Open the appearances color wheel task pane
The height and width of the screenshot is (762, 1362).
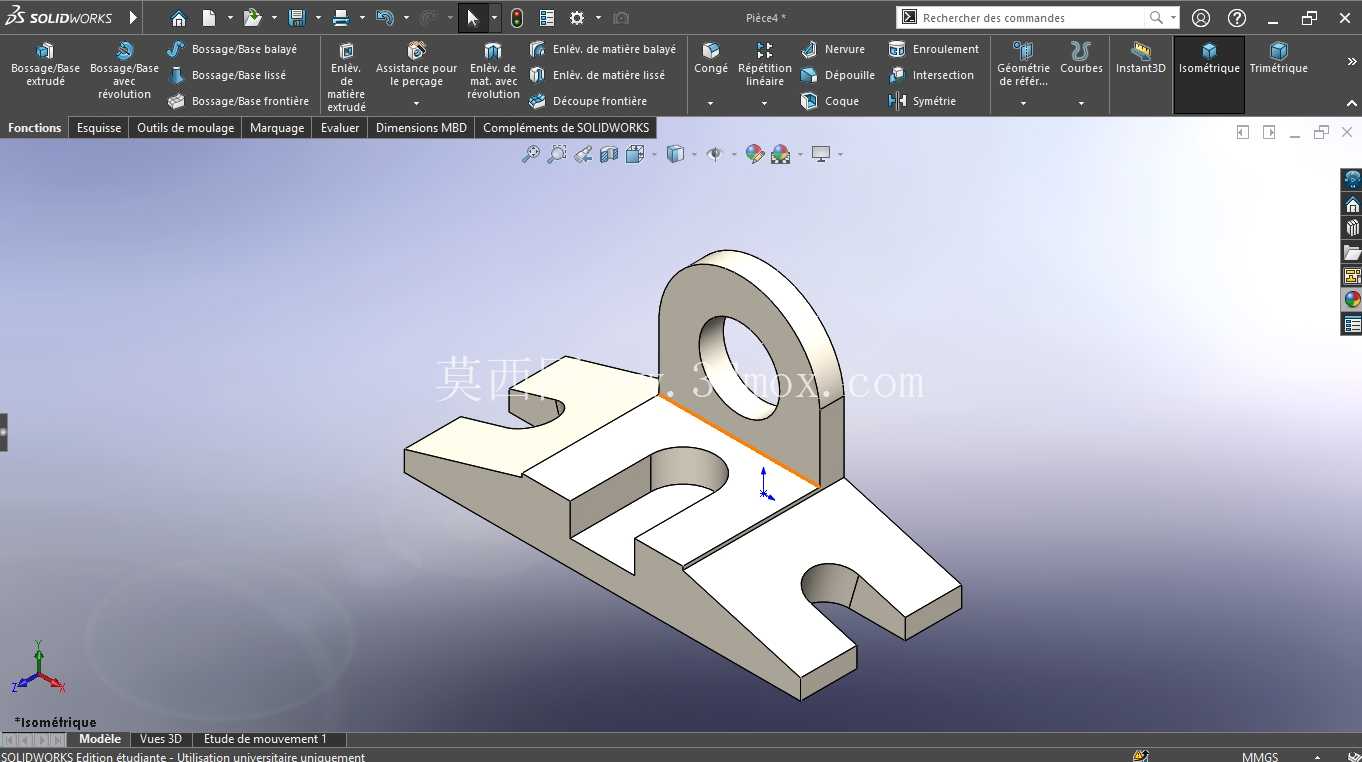[1352, 299]
